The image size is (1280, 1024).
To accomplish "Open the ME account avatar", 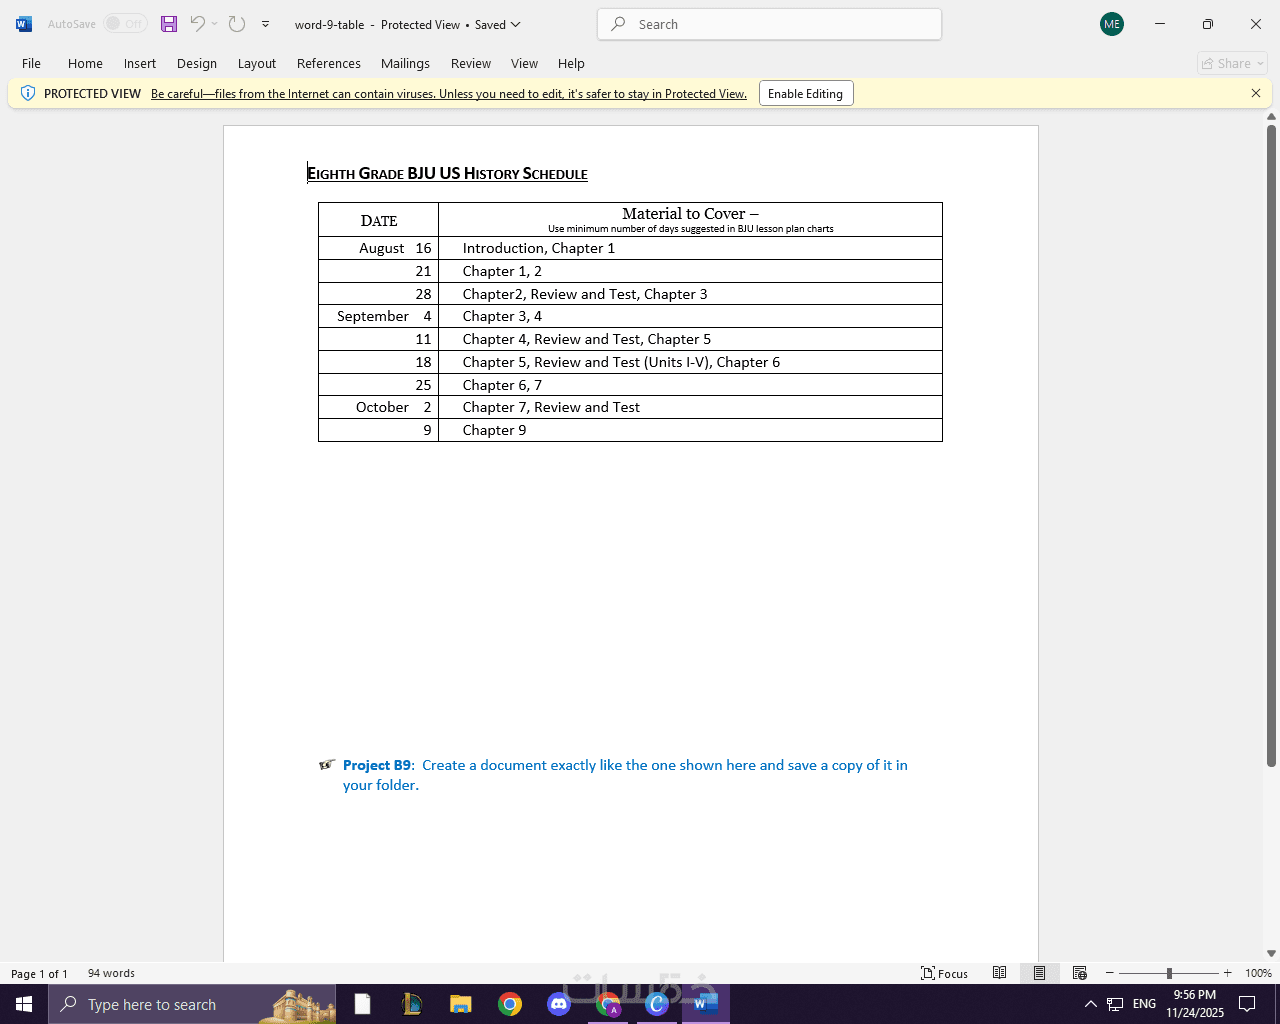I will pyautogui.click(x=1112, y=24).
